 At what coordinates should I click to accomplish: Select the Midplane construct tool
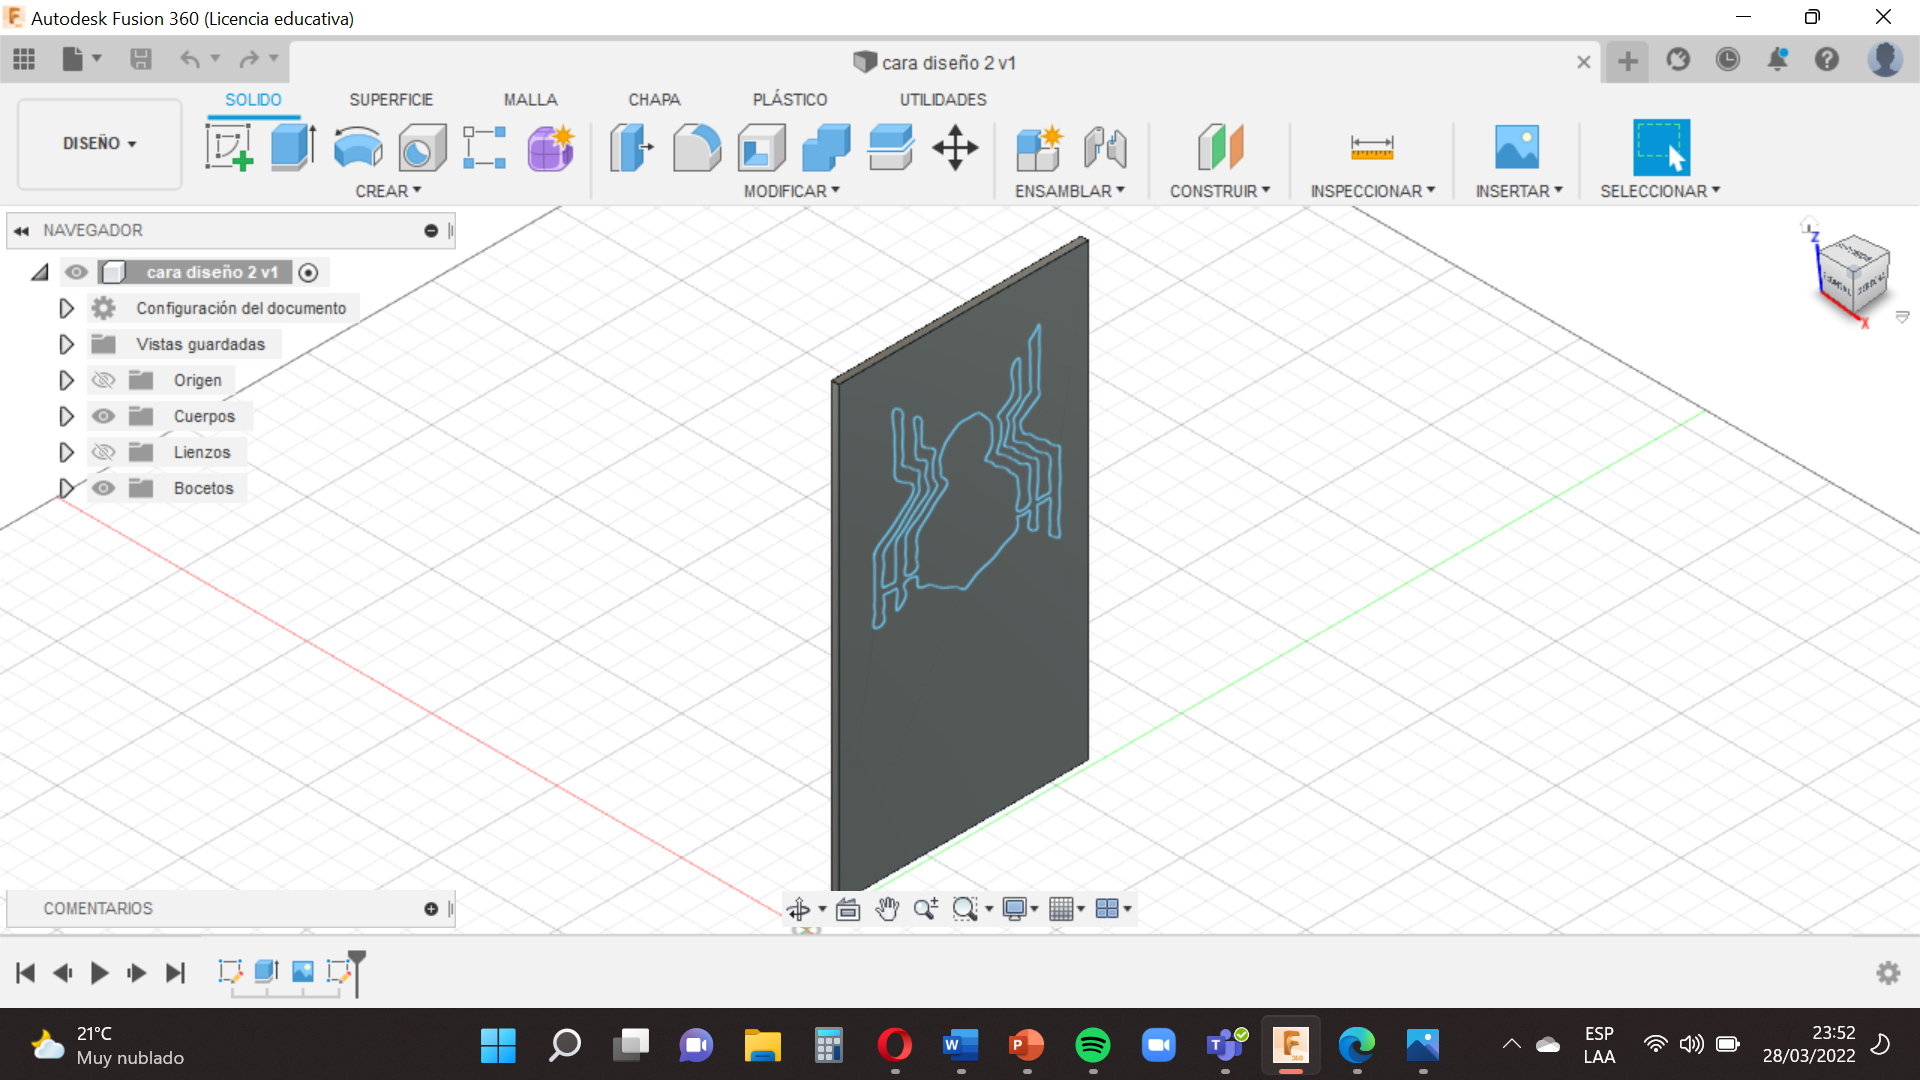tap(1220, 148)
